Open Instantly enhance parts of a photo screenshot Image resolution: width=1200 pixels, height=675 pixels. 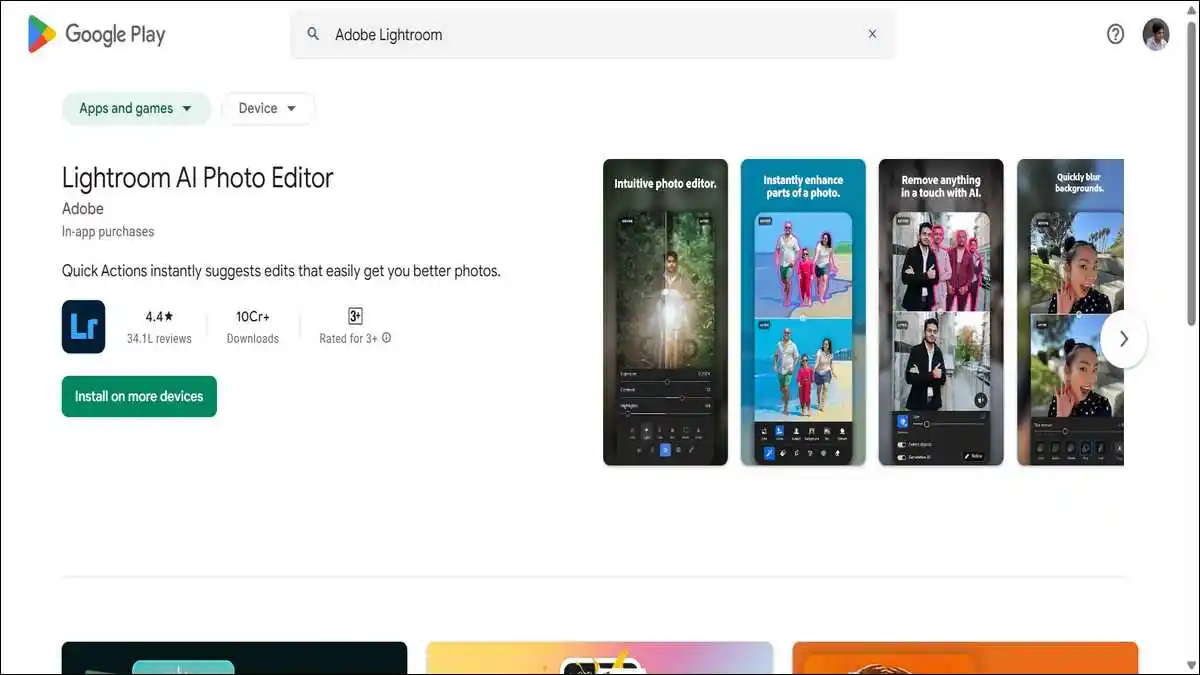pos(803,312)
